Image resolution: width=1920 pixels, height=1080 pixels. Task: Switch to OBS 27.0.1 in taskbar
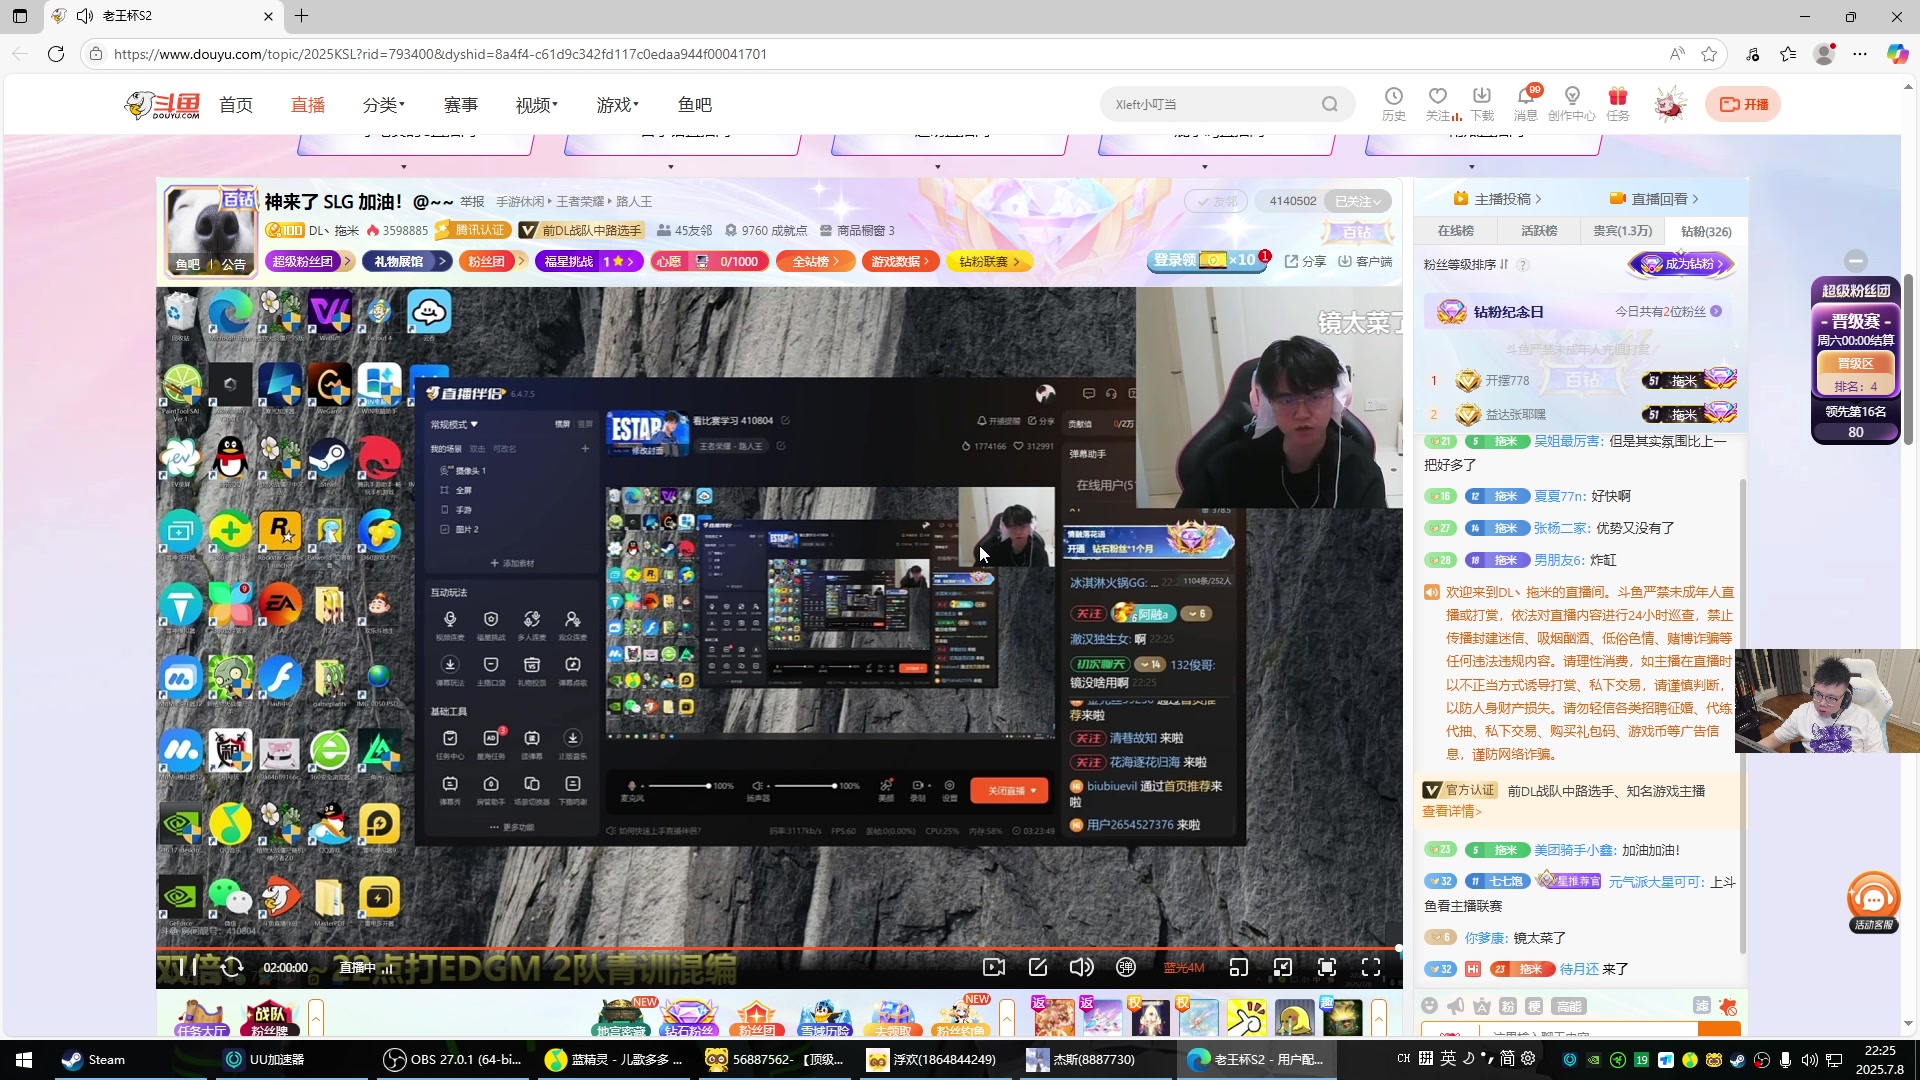pos(454,1059)
